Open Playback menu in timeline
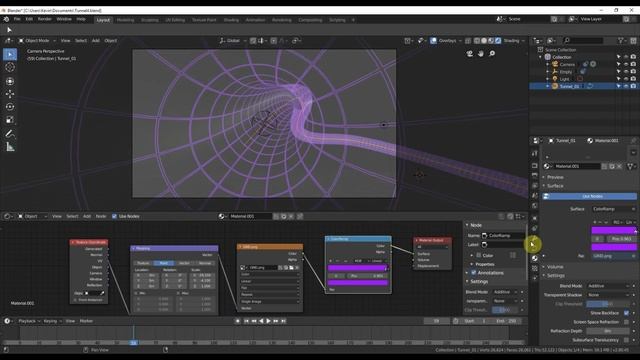The width and height of the screenshot is (640, 360). [29, 321]
